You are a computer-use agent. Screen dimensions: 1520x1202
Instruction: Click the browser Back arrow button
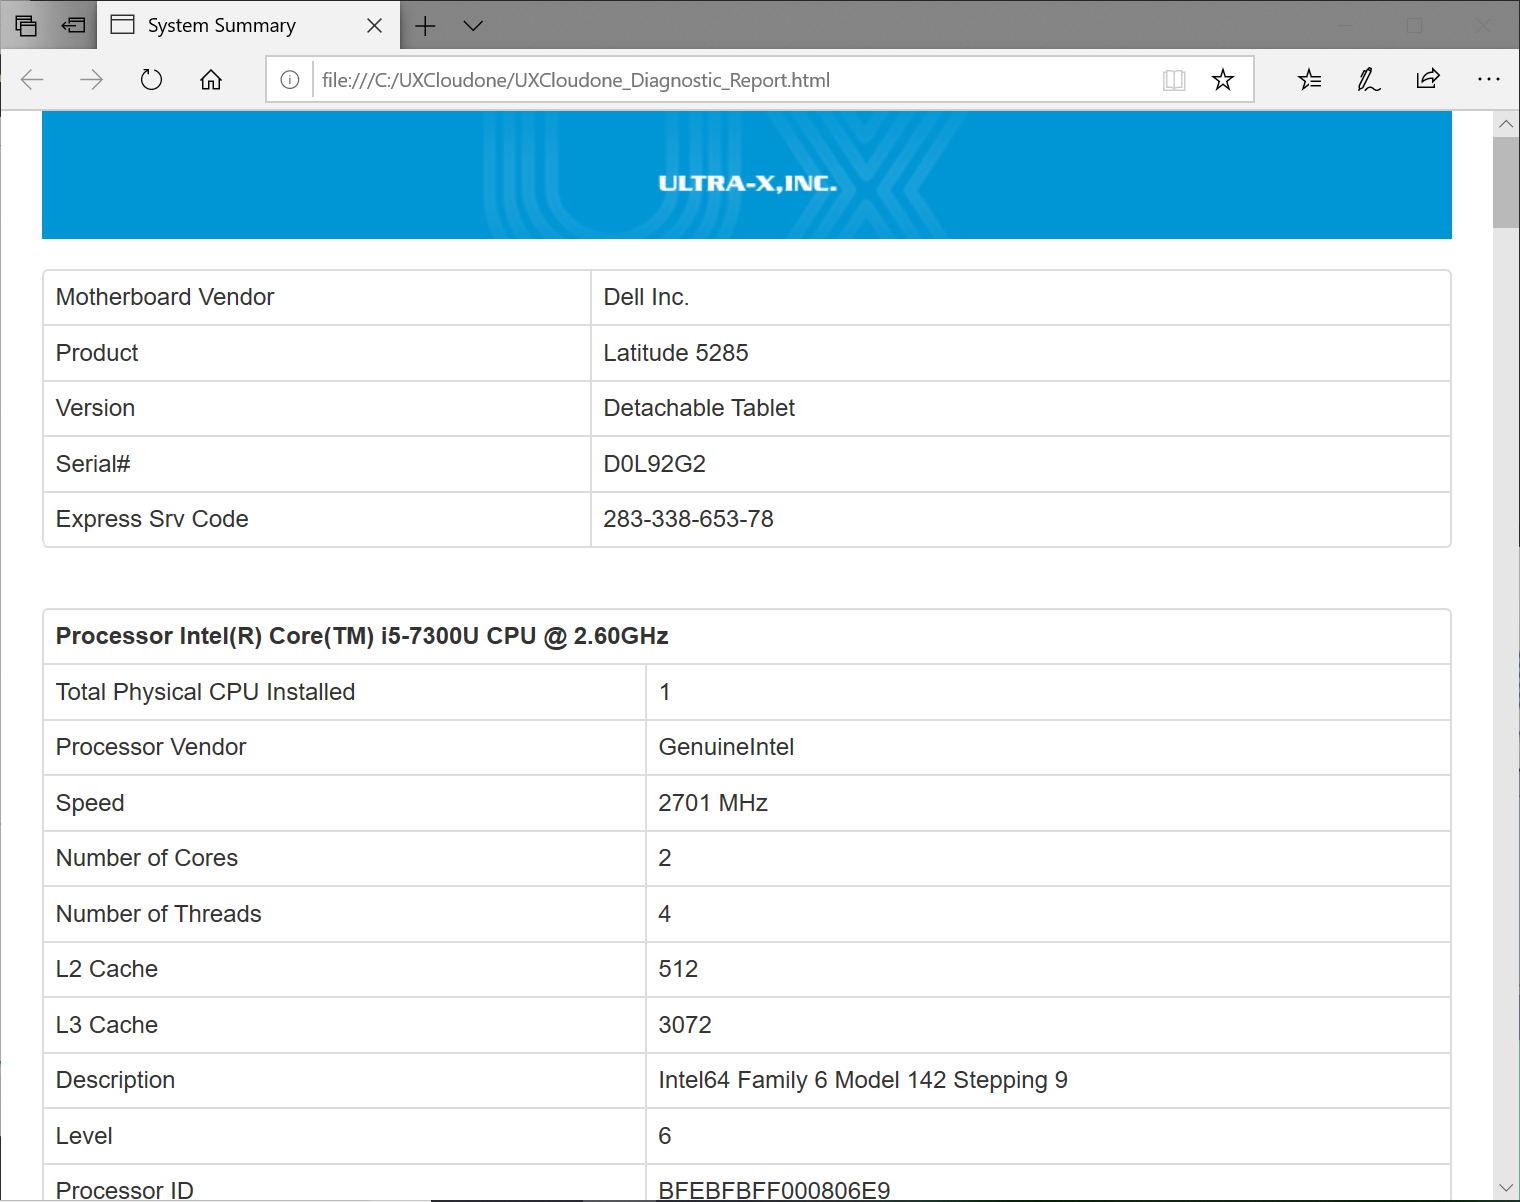click(32, 80)
